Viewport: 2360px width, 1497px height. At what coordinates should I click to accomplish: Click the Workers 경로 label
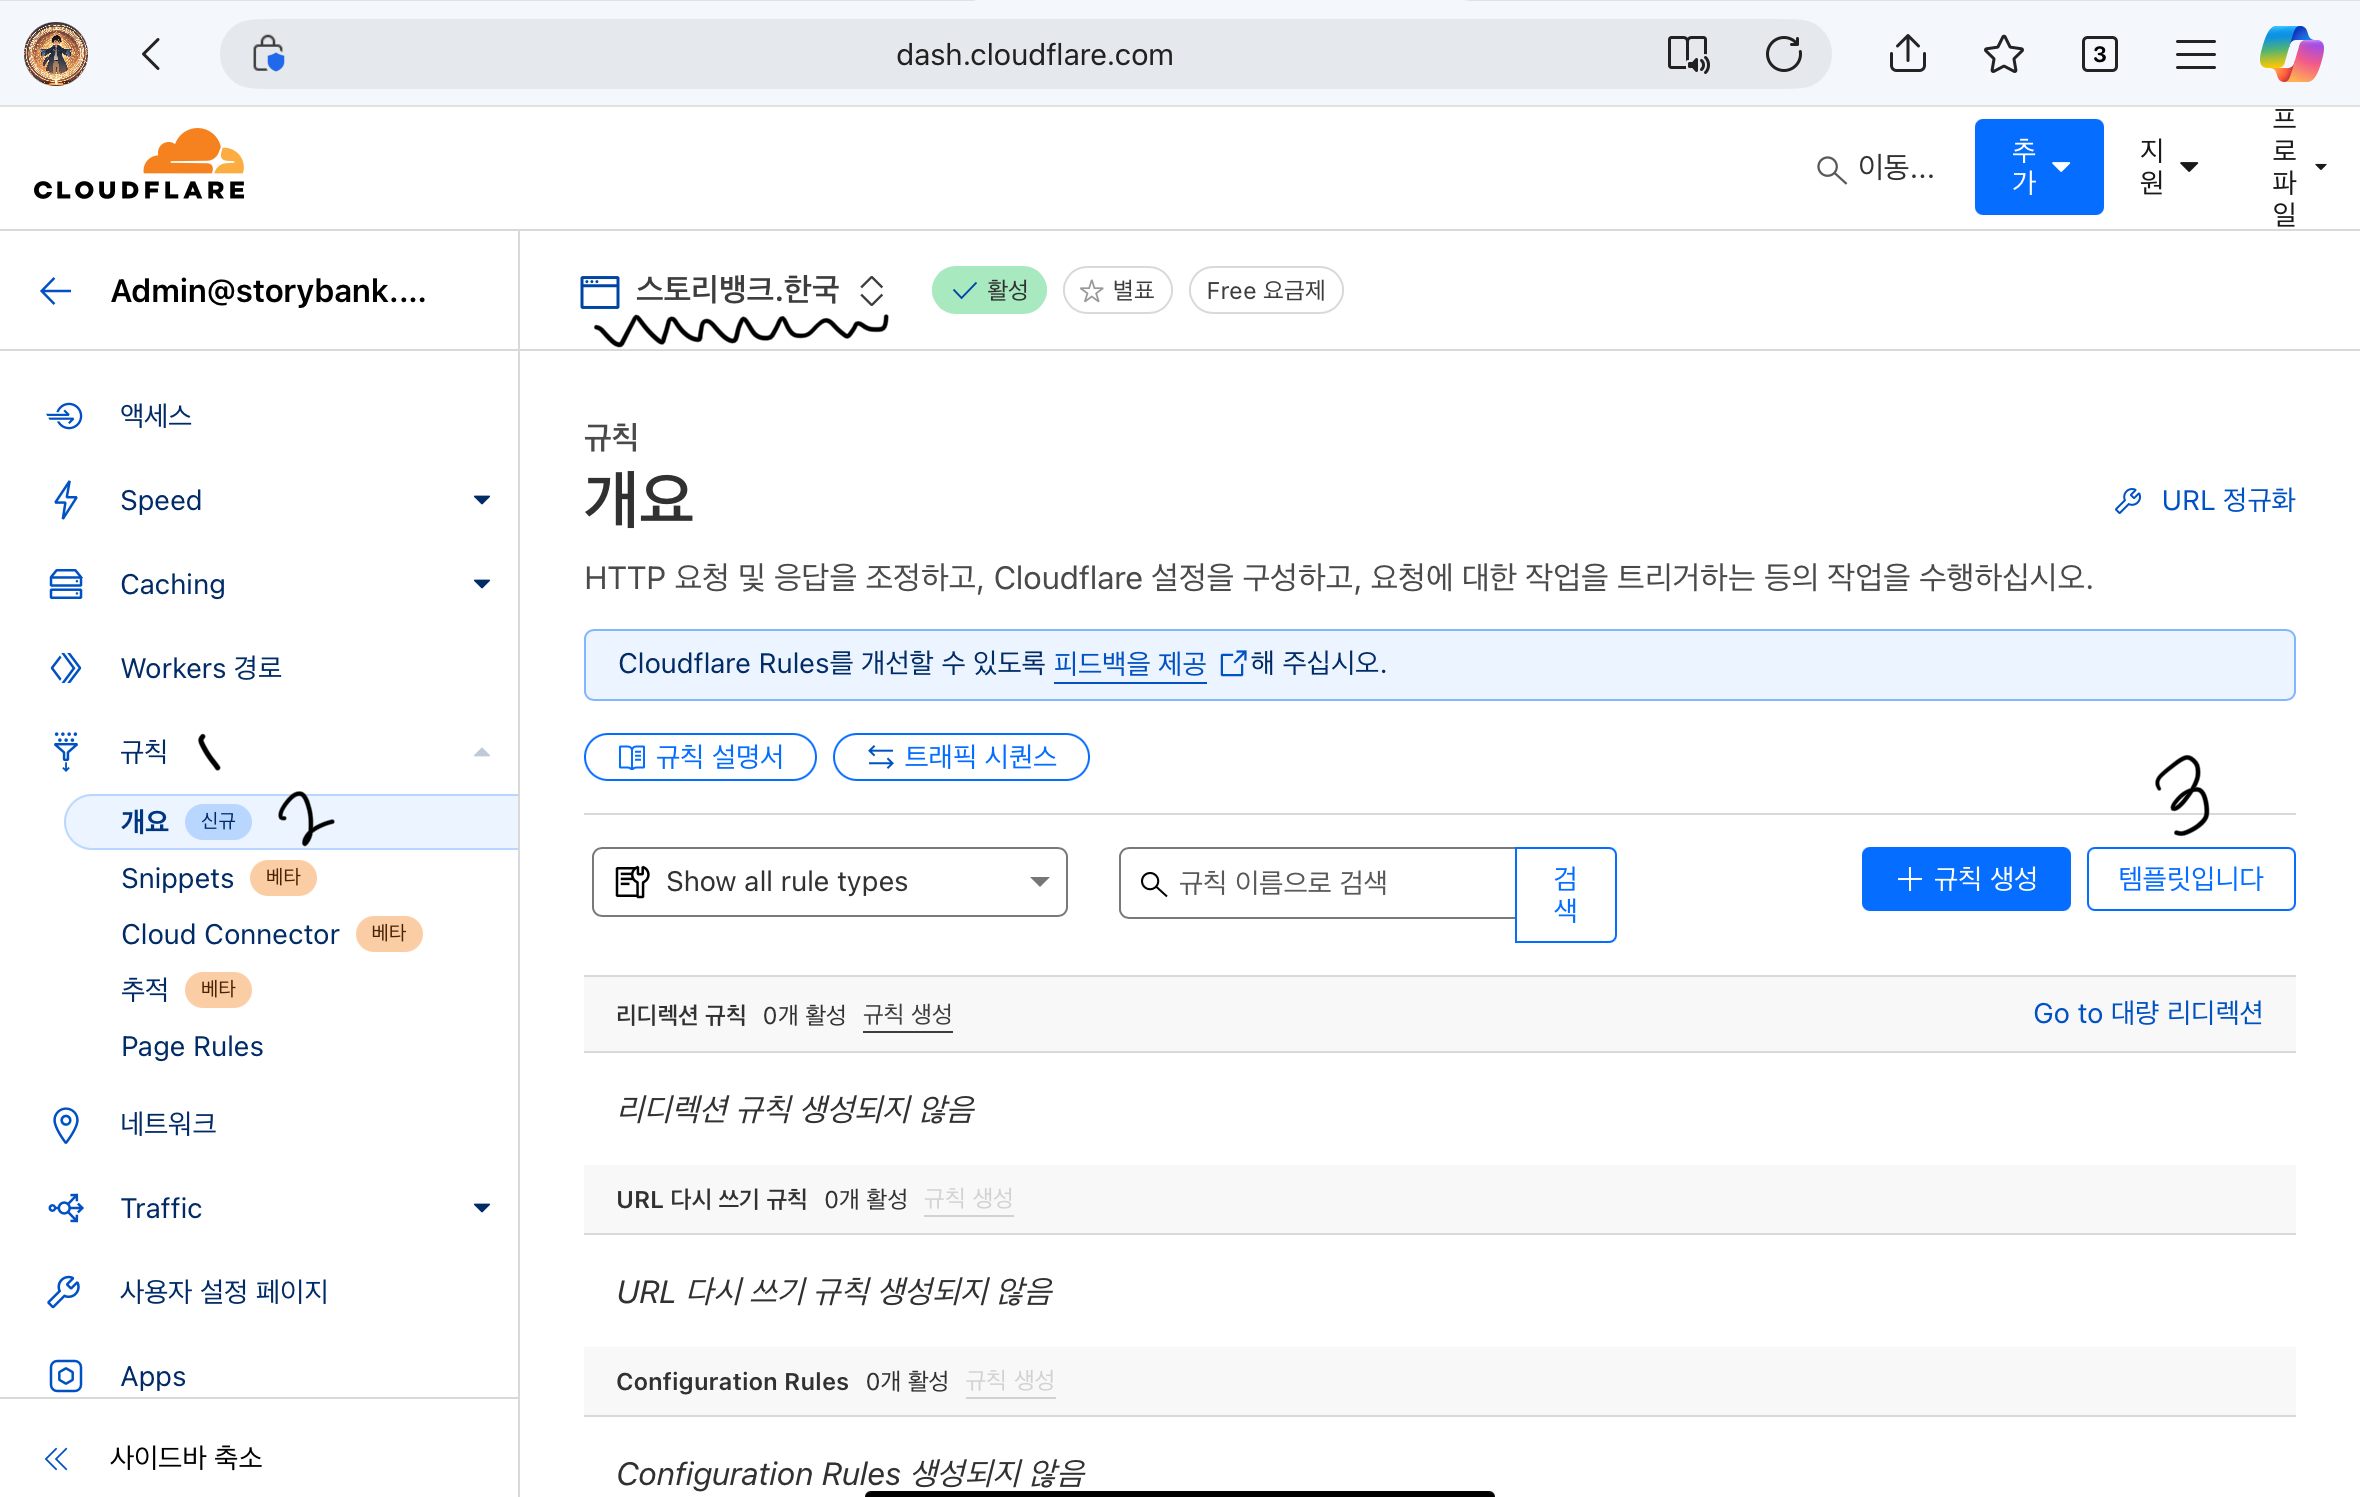pyautogui.click(x=201, y=668)
